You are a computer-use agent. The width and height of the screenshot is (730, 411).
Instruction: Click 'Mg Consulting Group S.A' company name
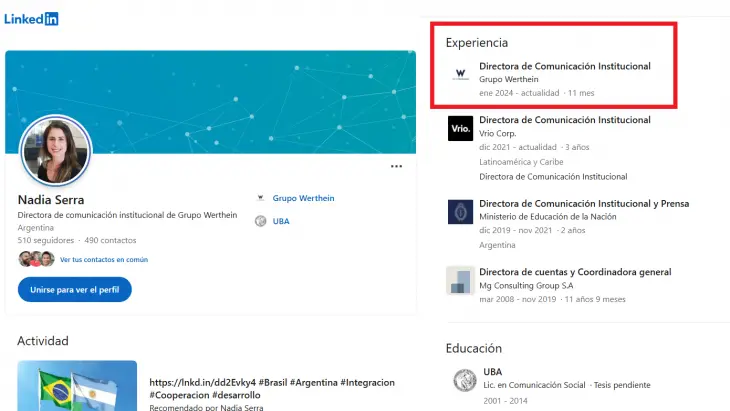(x=526, y=285)
